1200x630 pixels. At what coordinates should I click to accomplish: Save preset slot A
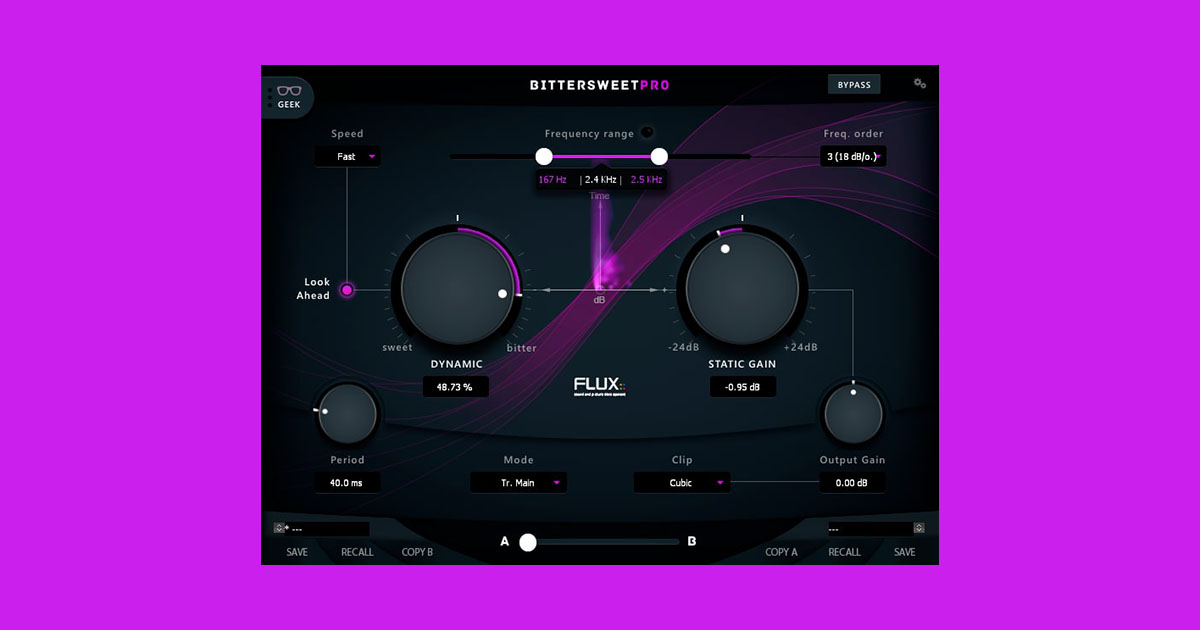coord(297,552)
